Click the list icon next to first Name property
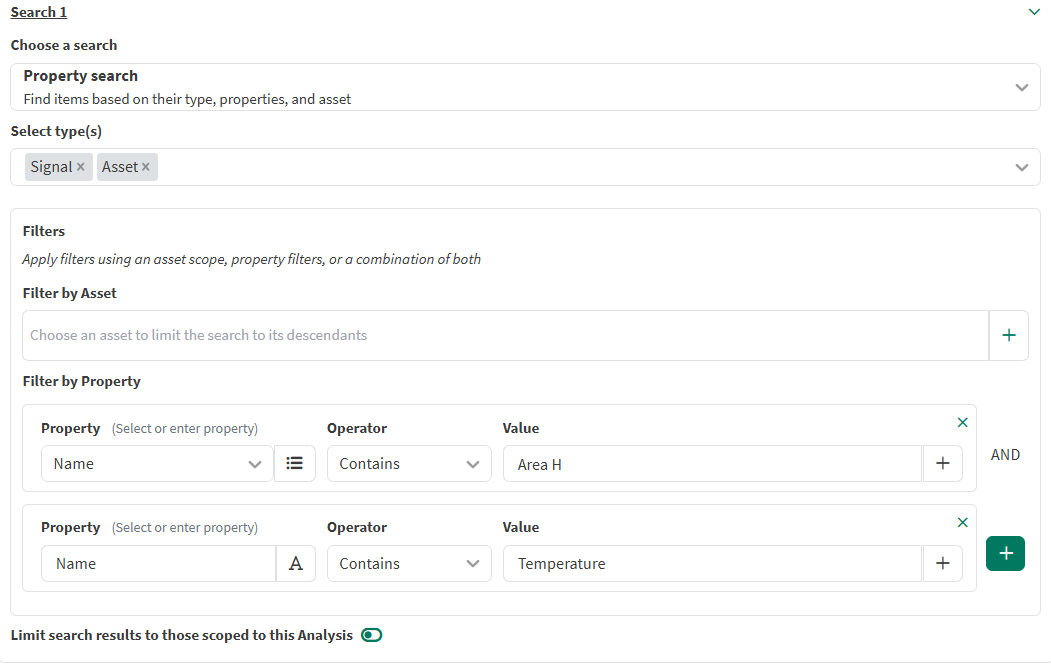Screen dimensions: 1051x667 (x=295, y=464)
